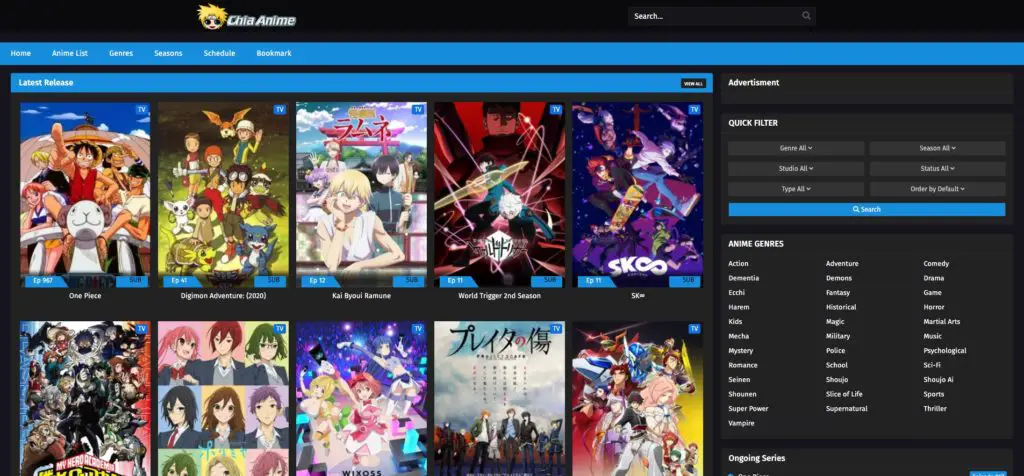Viewport: 1024px width, 476px height.
Task: Open Bookmark in the navigation bar
Action: point(274,54)
